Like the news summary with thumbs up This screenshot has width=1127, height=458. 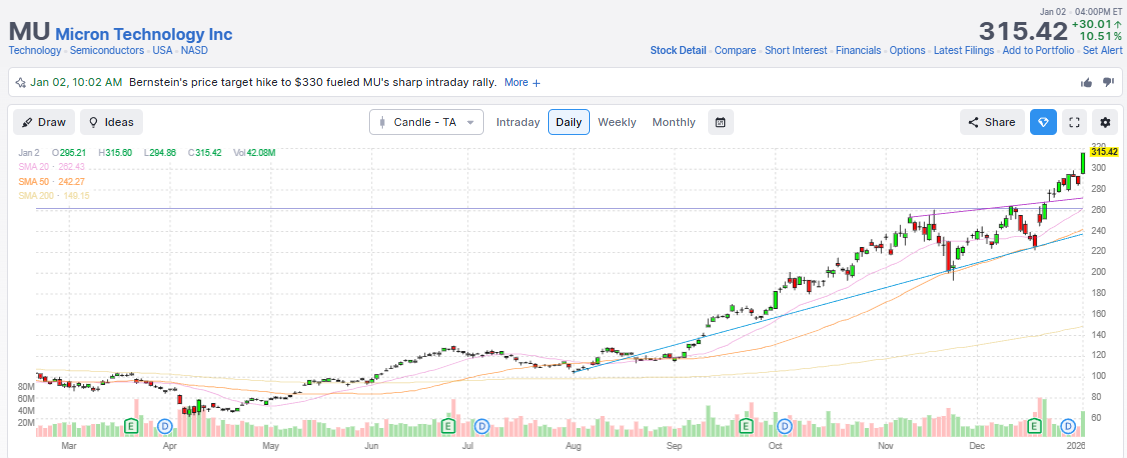point(1086,83)
